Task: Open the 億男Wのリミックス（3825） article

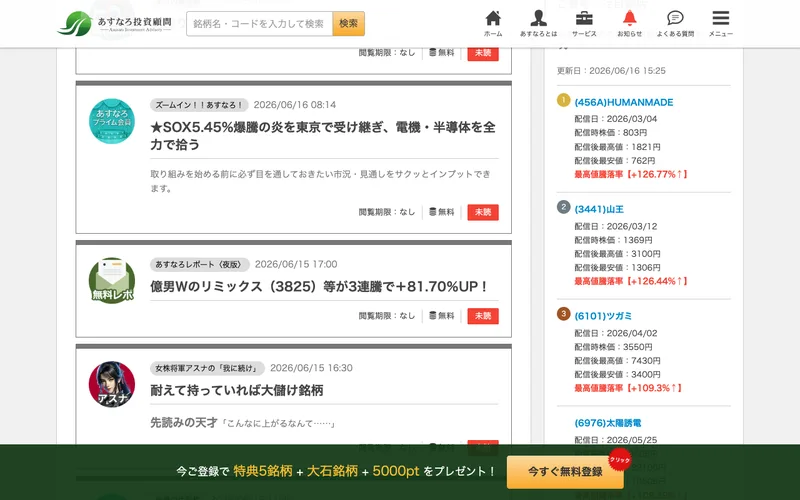Action: click(319, 287)
